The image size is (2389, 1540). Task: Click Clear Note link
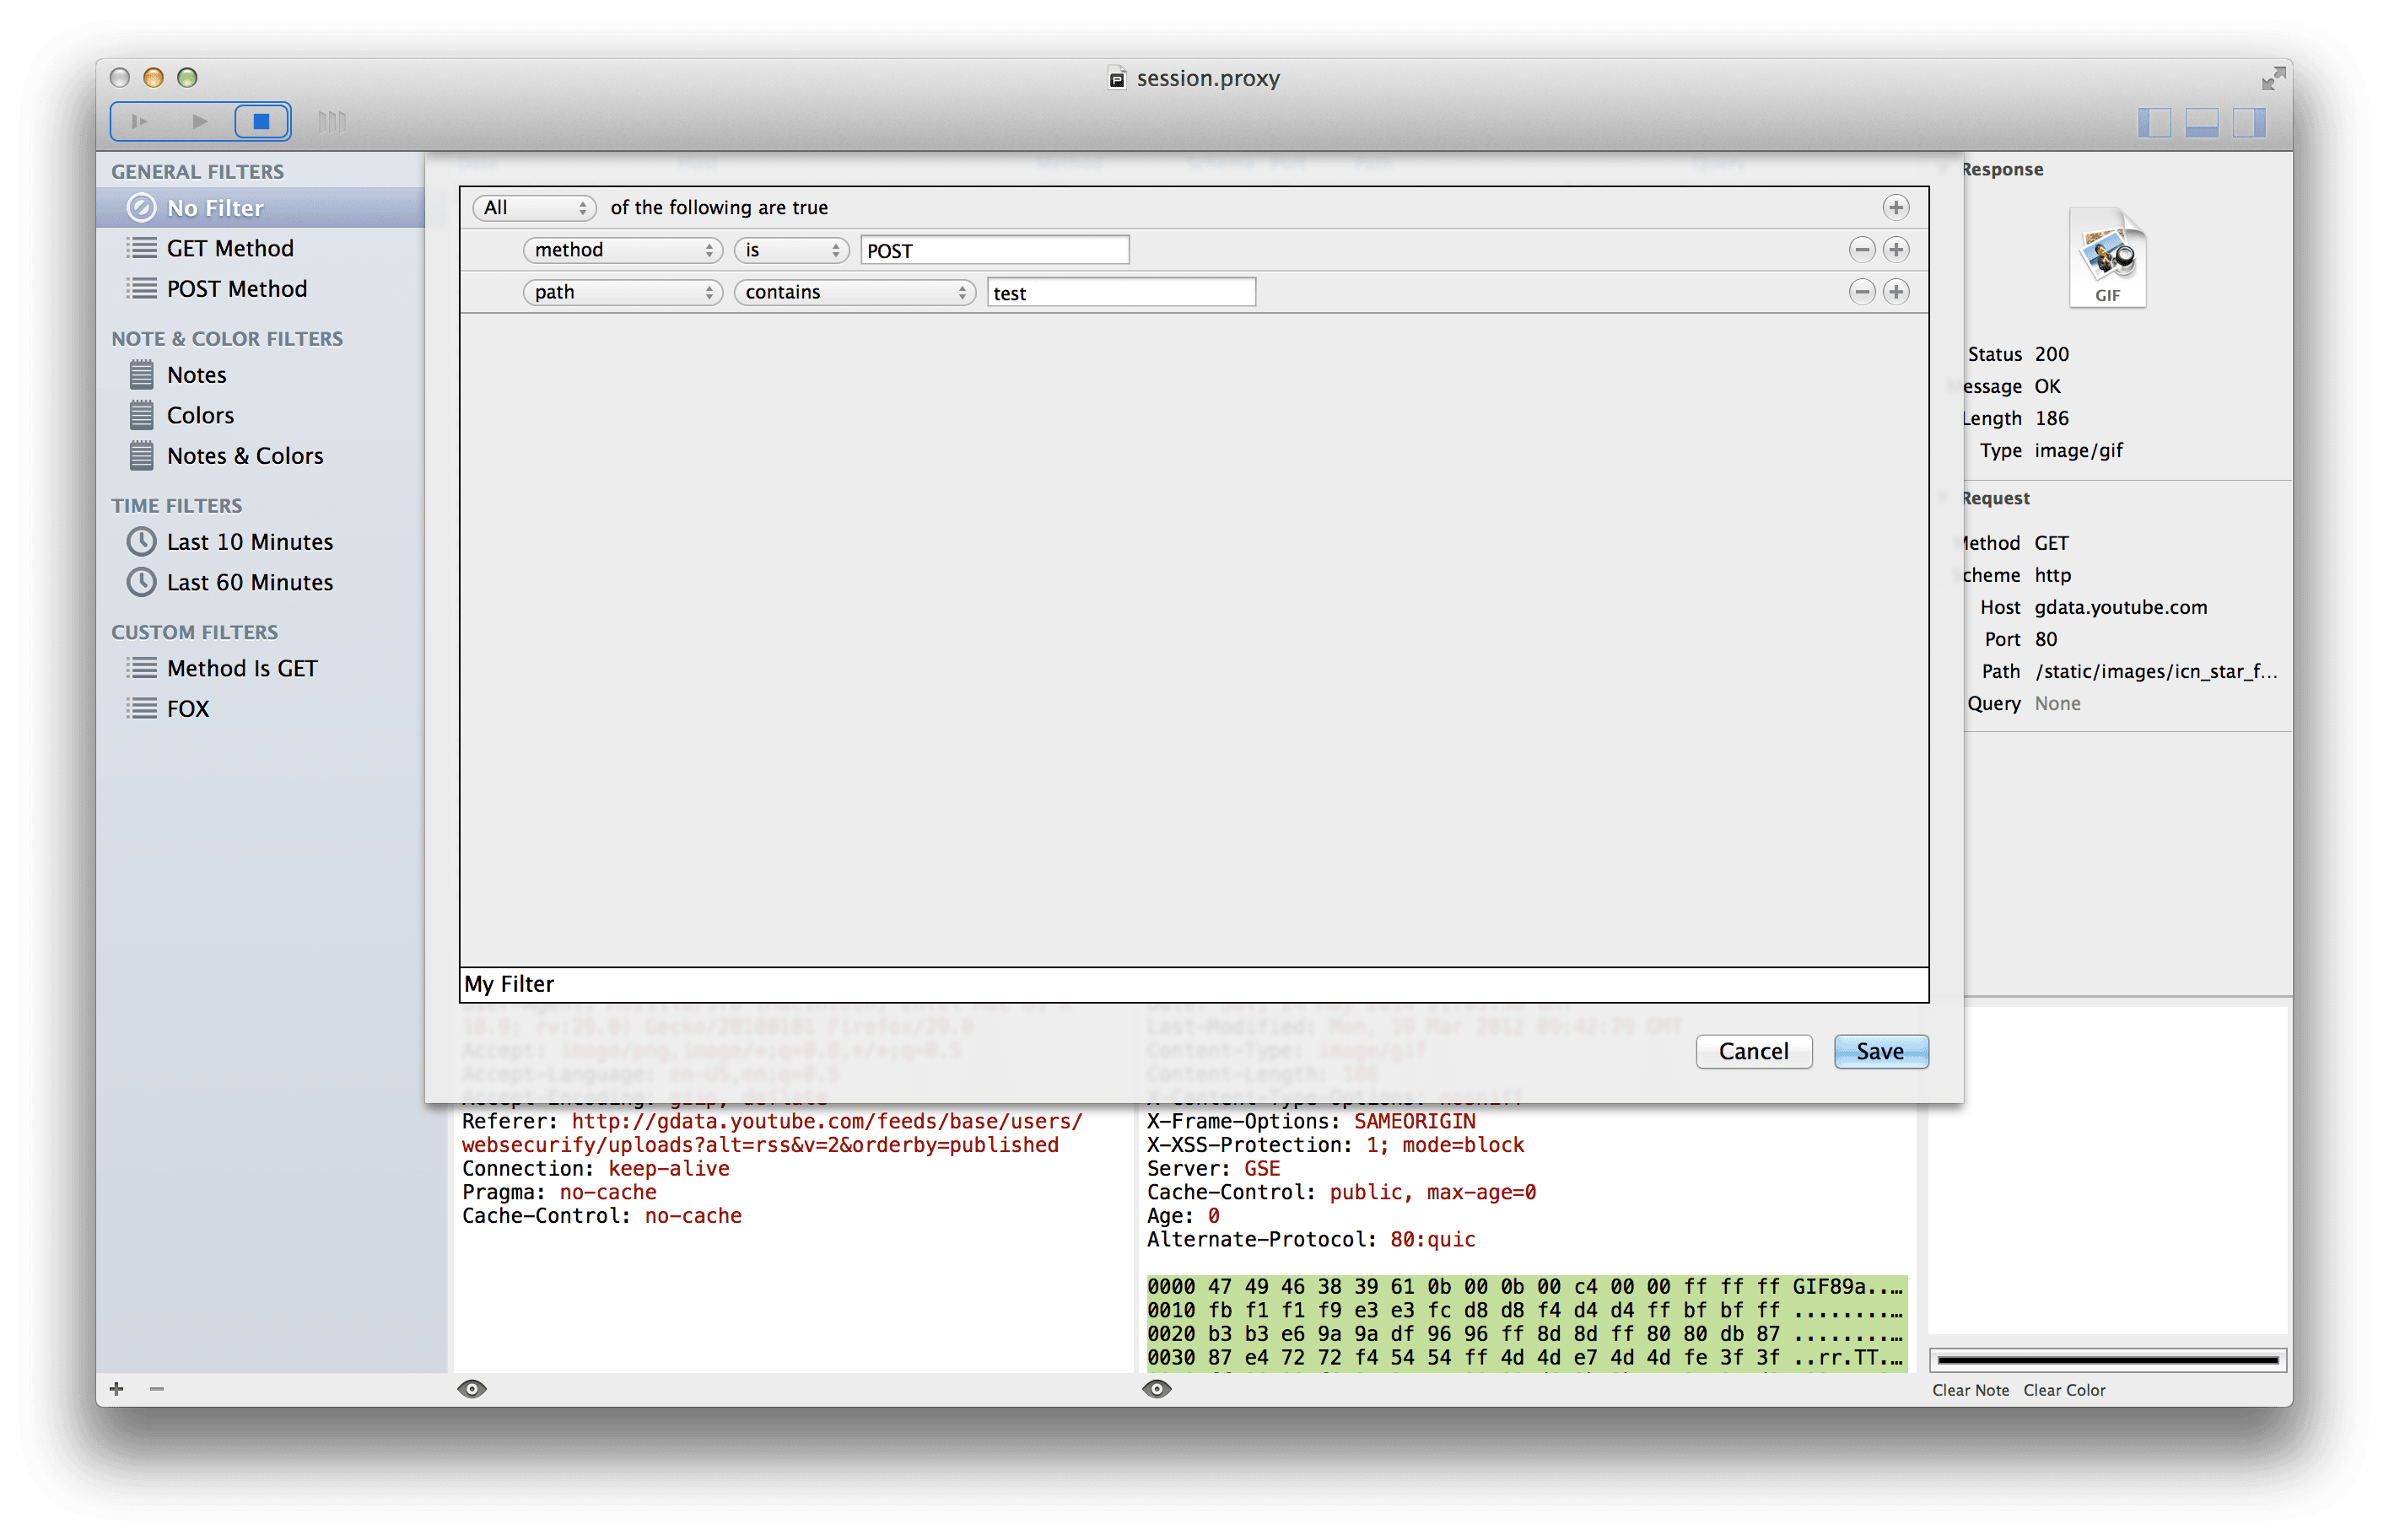pyautogui.click(x=1970, y=1390)
